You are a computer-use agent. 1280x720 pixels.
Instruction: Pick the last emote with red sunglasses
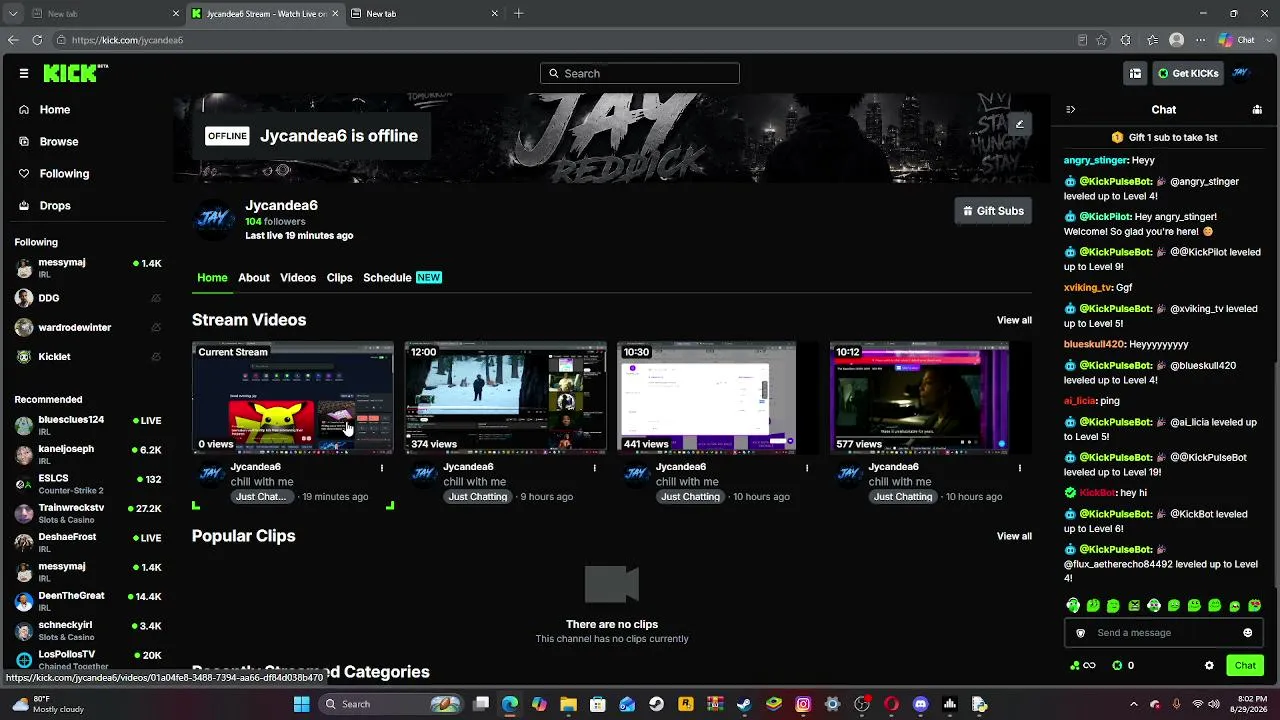coord(1255,605)
